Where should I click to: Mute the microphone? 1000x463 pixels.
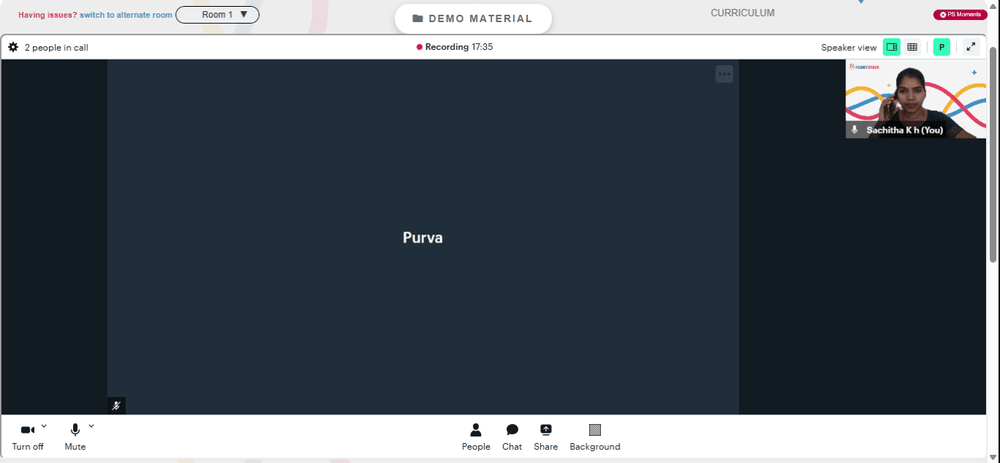(75, 437)
